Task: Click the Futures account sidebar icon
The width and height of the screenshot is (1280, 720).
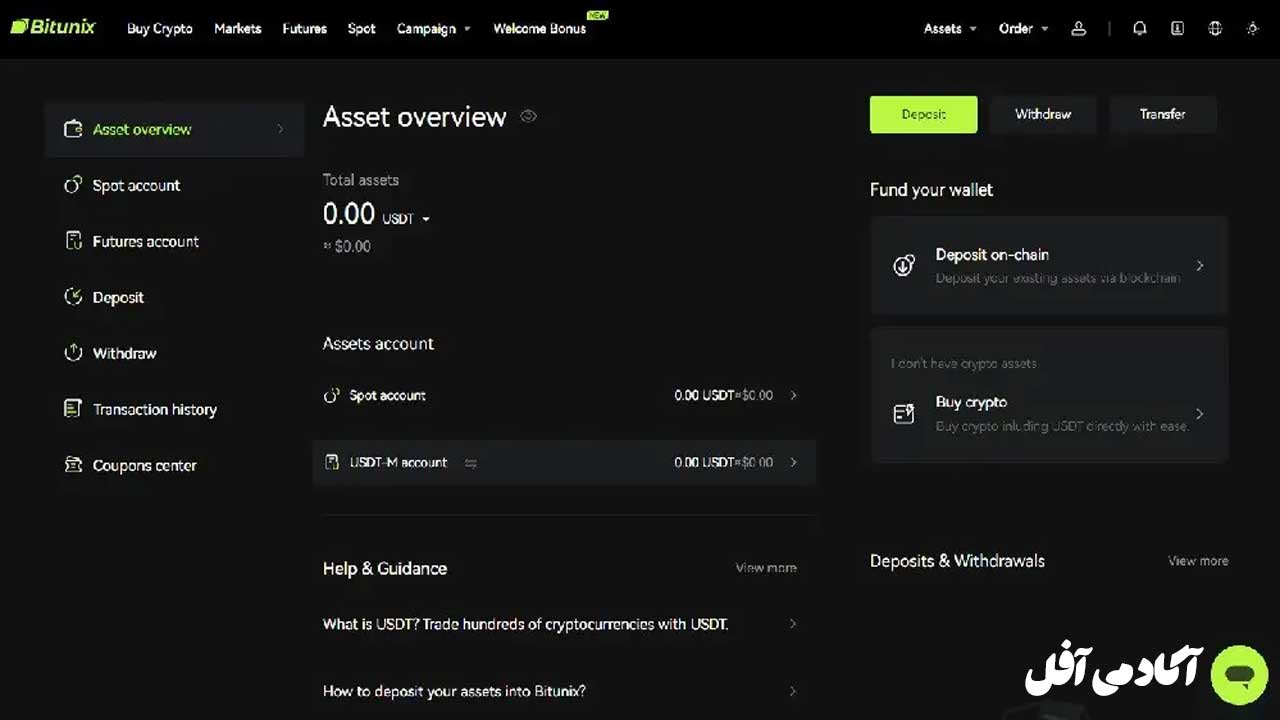Action: pyautogui.click(x=72, y=241)
